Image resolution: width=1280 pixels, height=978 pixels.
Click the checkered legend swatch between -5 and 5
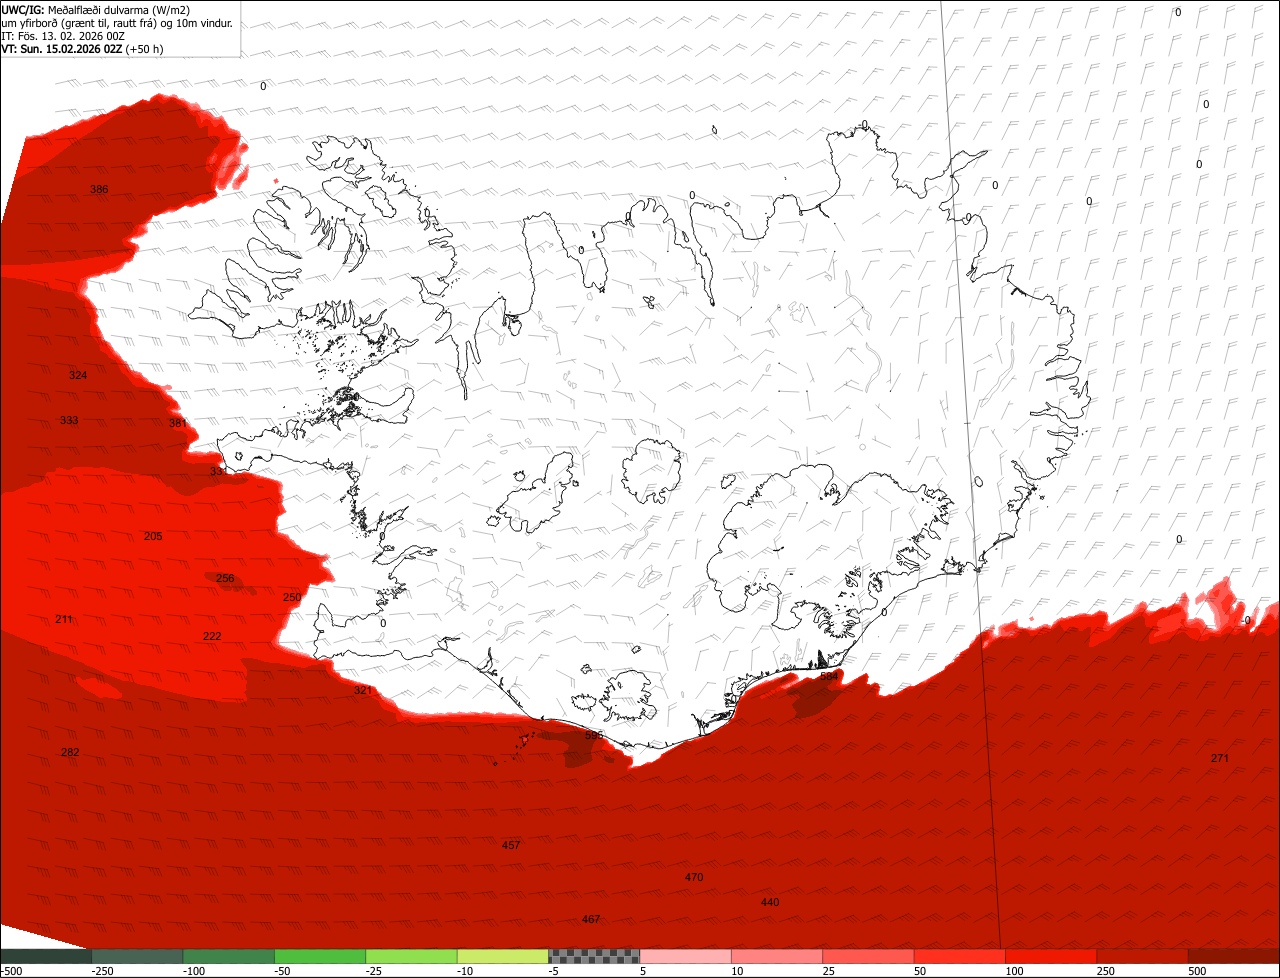point(594,956)
